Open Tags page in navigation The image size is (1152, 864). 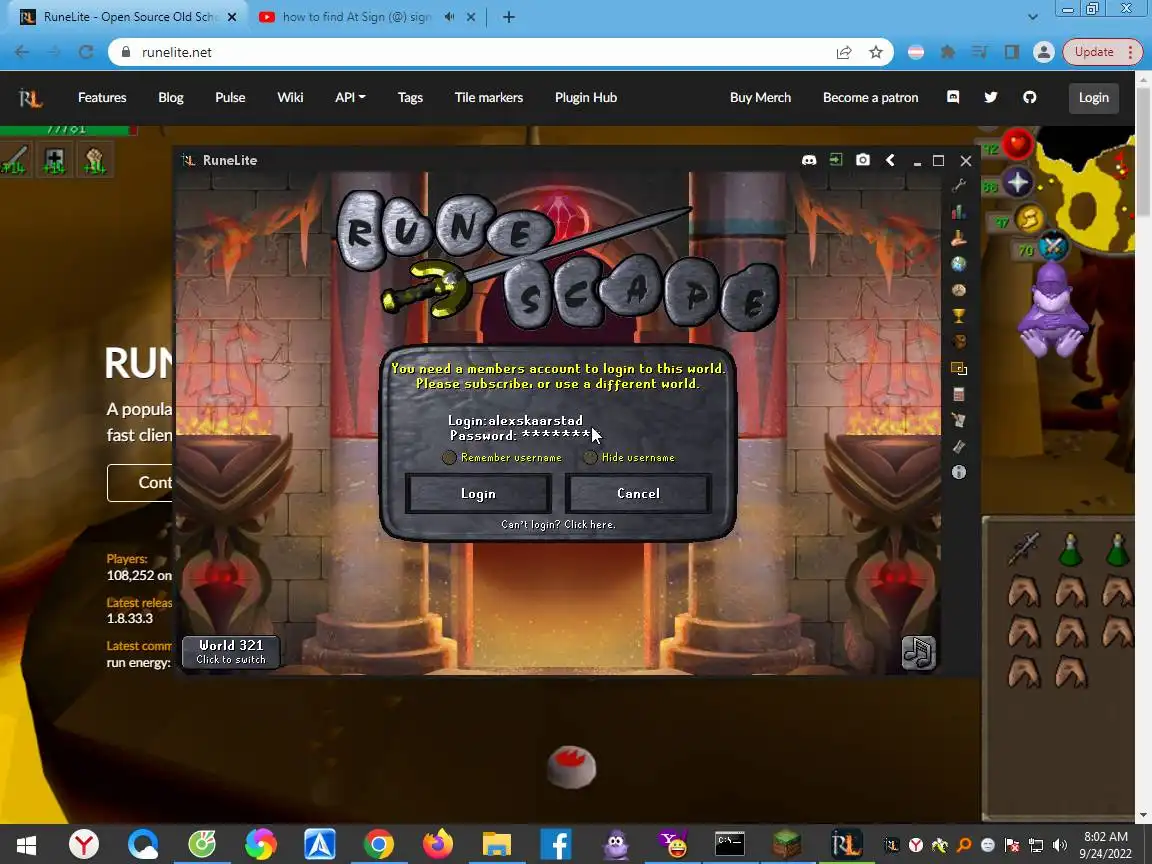[x=410, y=98]
